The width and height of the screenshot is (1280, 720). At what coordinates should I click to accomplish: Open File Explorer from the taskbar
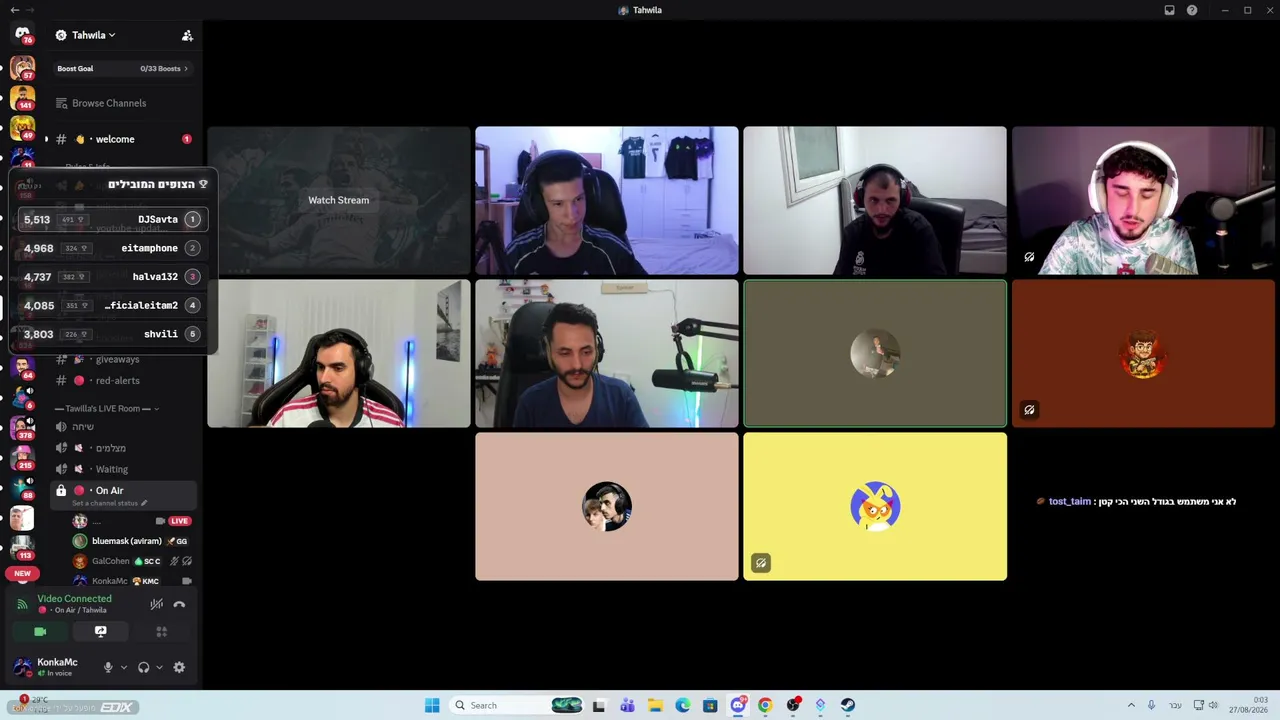pyautogui.click(x=655, y=705)
